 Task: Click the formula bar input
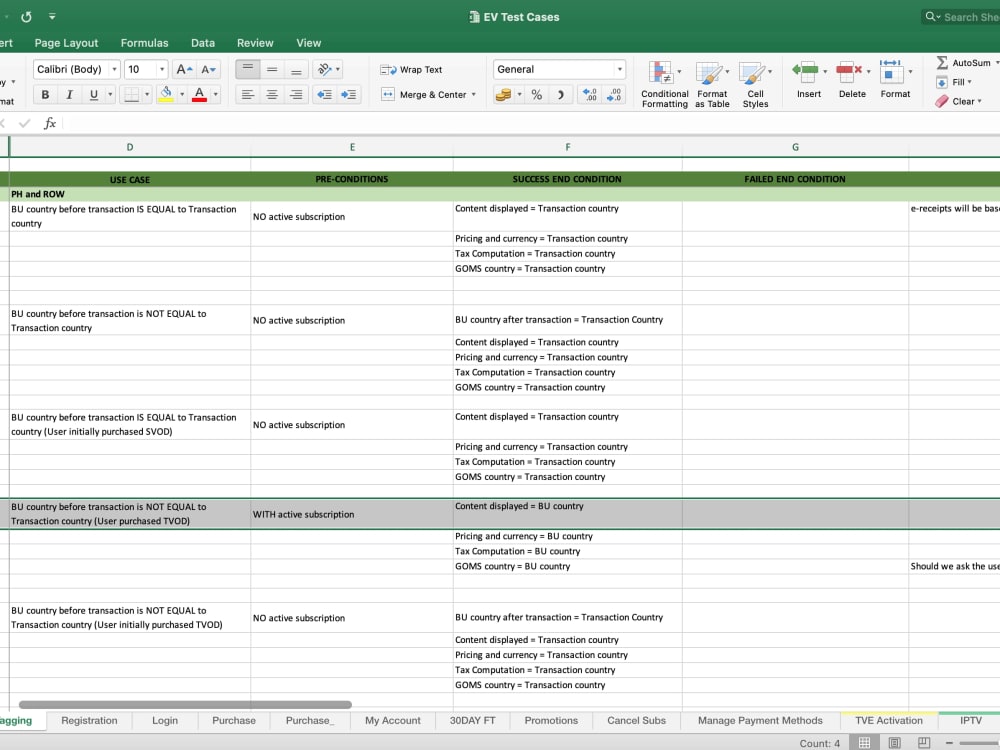[x=529, y=123]
